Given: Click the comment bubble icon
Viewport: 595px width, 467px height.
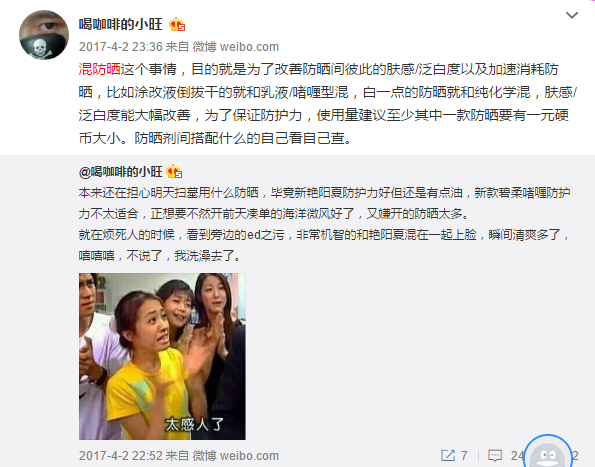Looking at the screenshot, I should pyautogui.click(x=495, y=455).
